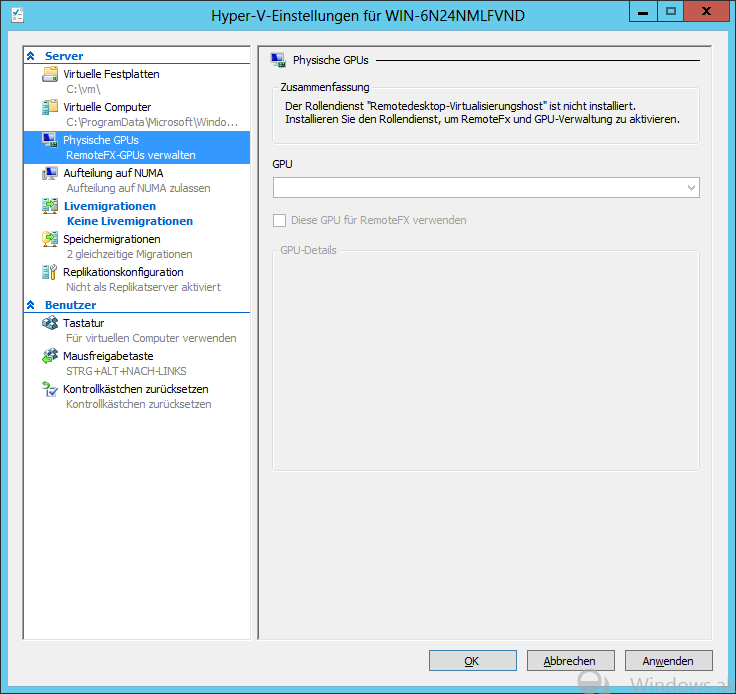Click the Kontrollkästchen zurücksetzen icon

pos(50,390)
